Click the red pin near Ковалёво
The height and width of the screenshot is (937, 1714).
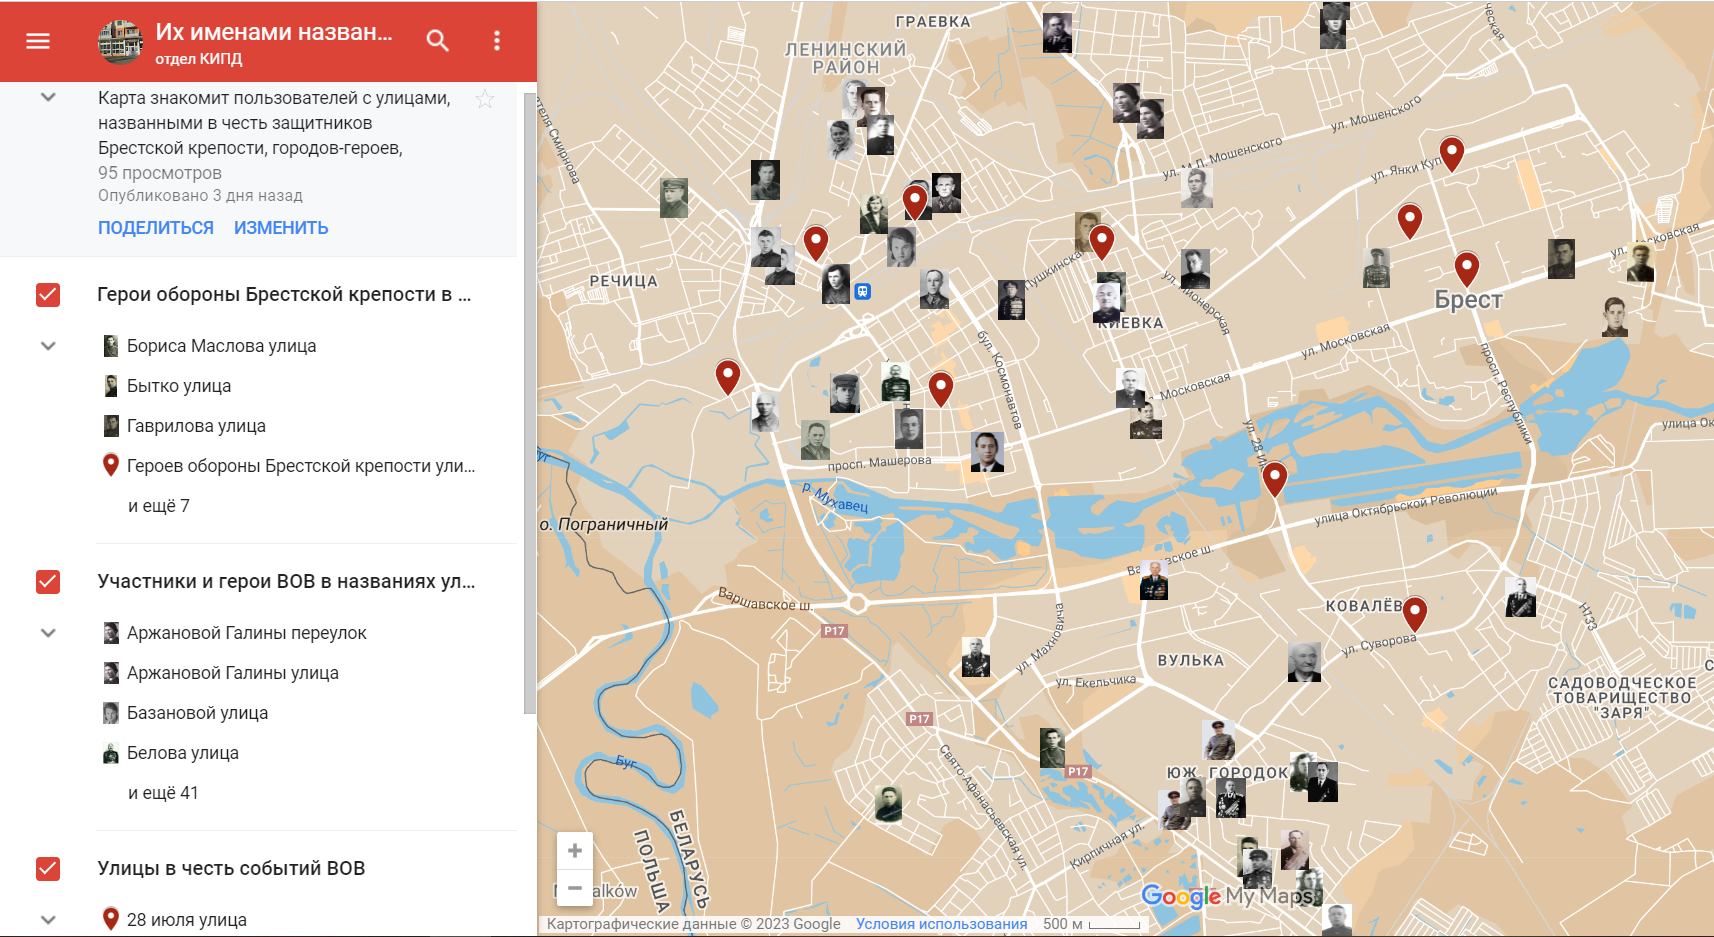[1414, 611]
